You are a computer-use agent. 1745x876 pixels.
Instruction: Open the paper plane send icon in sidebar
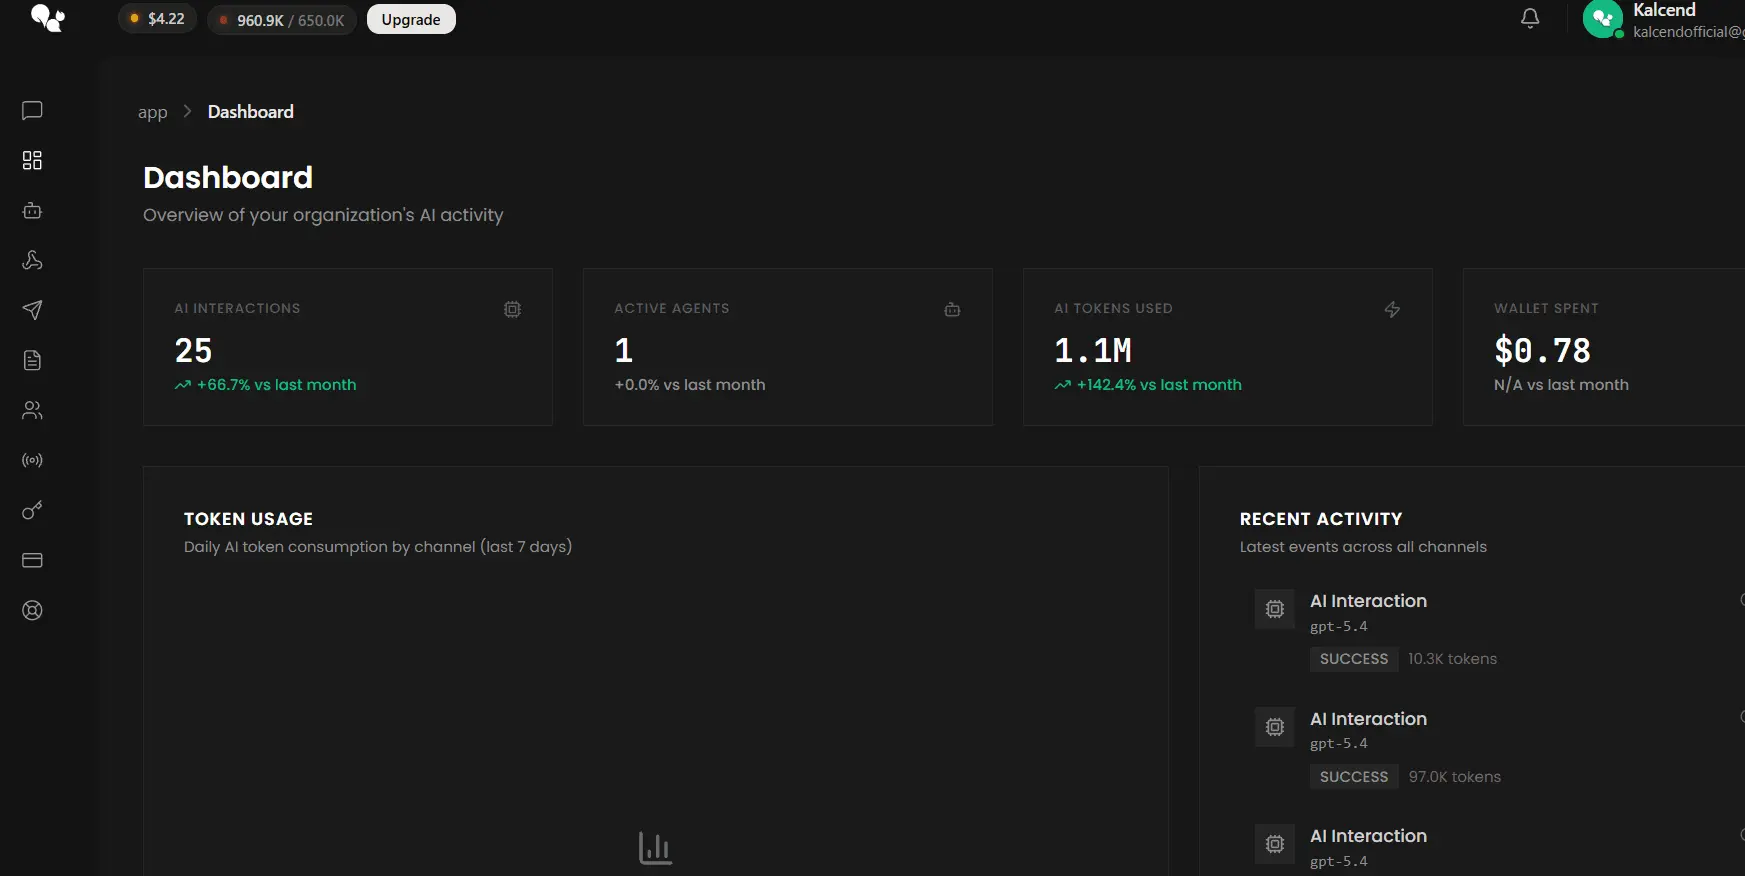click(x=32, y=310)
